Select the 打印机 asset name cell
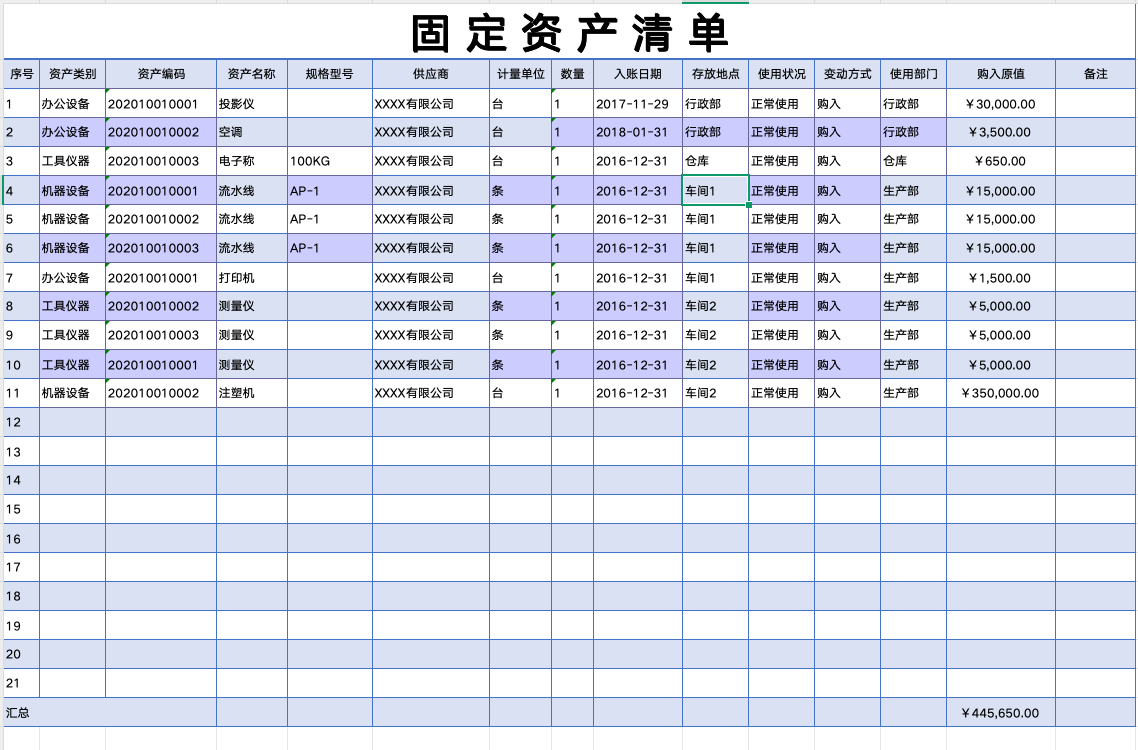Image resolution: width=1138 pixels, height=750 pixels. tap(252, 277)
